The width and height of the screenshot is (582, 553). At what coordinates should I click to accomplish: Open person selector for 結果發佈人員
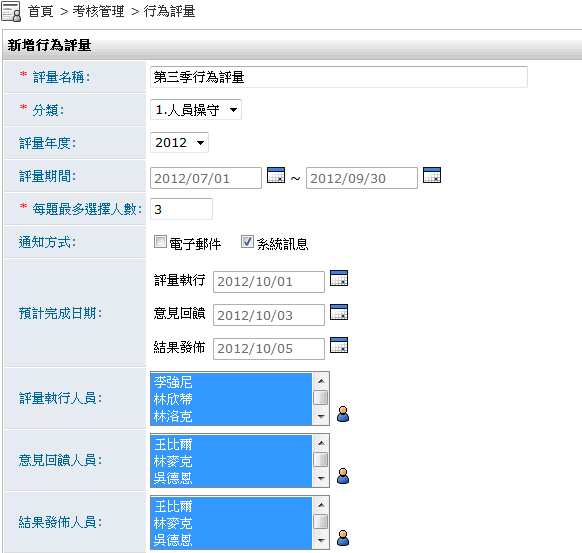(343, 538)
